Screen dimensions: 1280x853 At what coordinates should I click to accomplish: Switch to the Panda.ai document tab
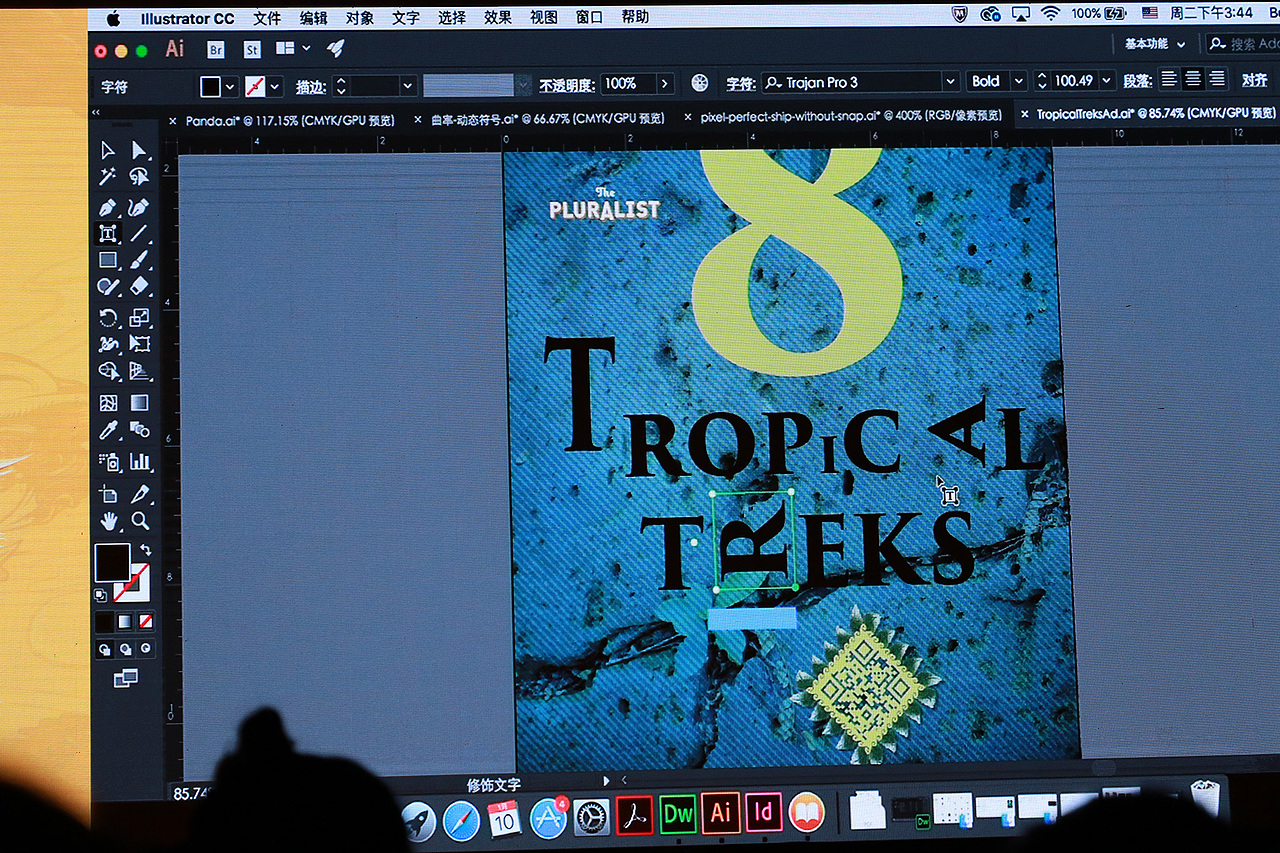pos(289,119)
